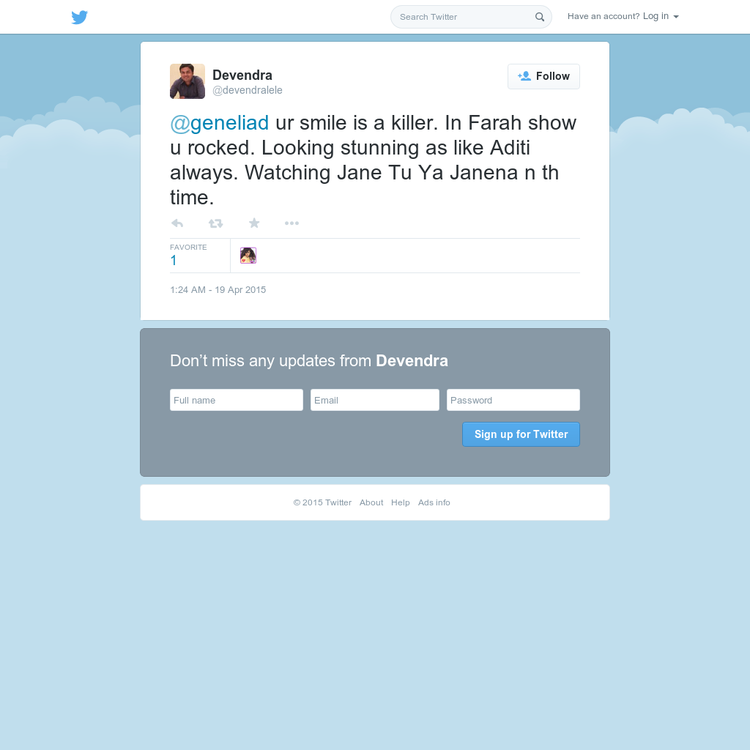Click Sign up for Twitter button
The height and width of the screenshot is (750, 750).
(521, 434)
